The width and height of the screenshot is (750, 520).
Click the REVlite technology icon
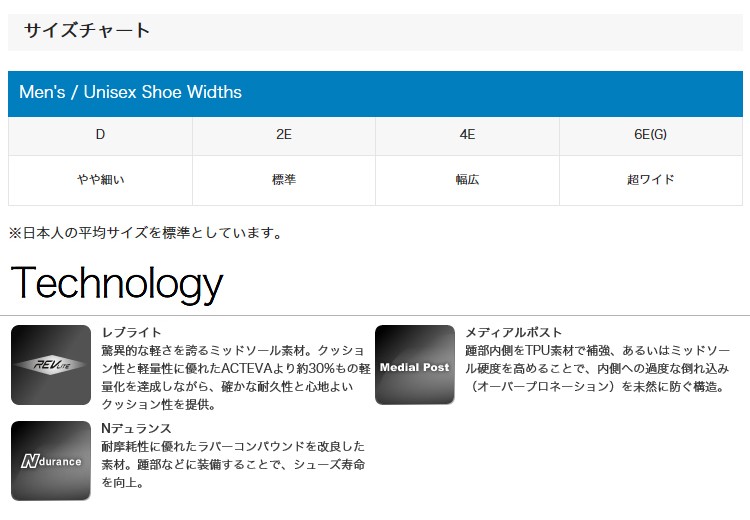click(x=51, y=365)
